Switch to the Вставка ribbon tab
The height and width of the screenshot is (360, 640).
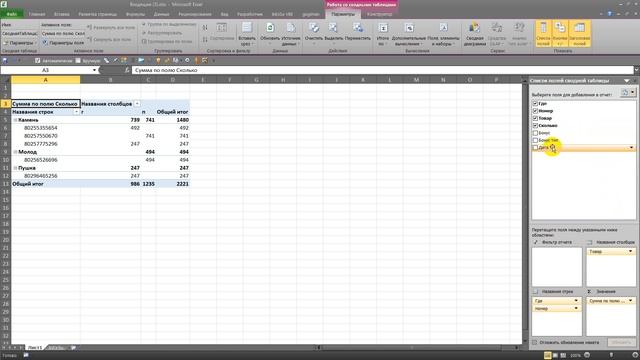(x=62, y=14)
